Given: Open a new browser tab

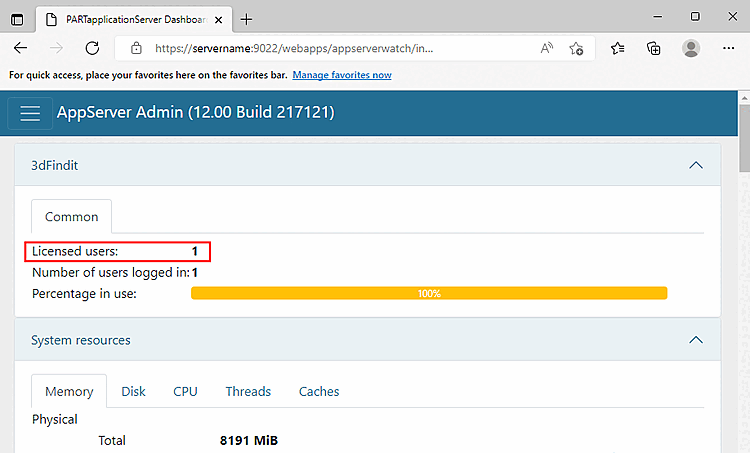Looking at the screenshot, I should click(x=246, y=20).
